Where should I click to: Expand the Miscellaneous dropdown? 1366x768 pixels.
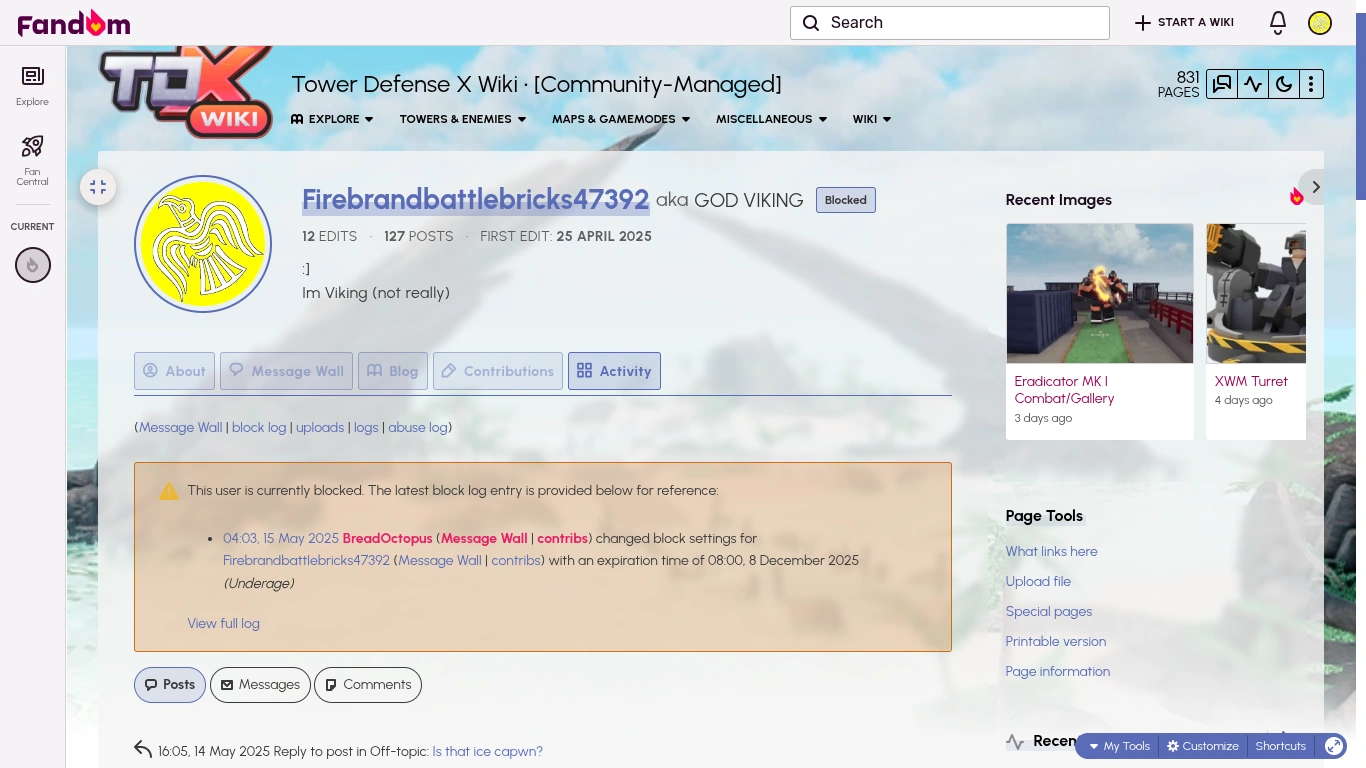click(x=770, y=119)
